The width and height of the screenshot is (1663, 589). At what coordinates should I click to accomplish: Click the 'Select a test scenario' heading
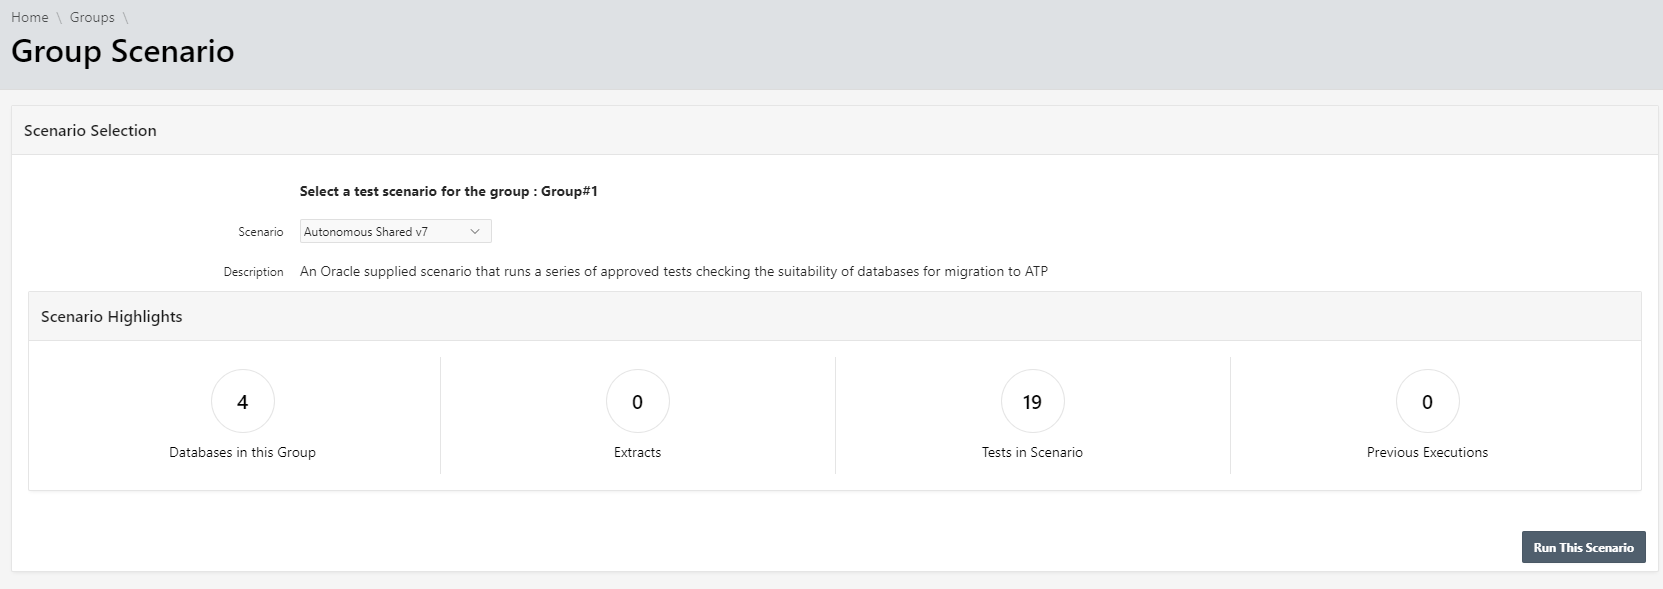click(x=448, y=191)
